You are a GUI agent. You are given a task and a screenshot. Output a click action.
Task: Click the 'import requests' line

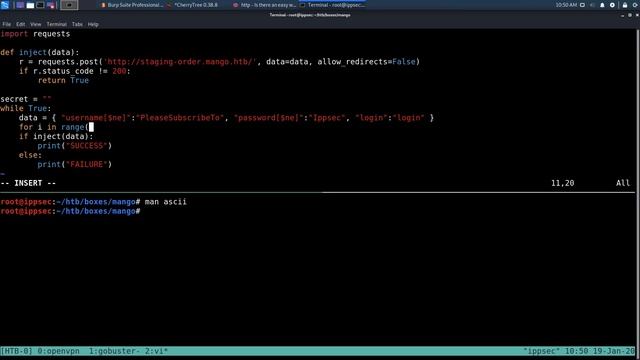click(35, 34)
